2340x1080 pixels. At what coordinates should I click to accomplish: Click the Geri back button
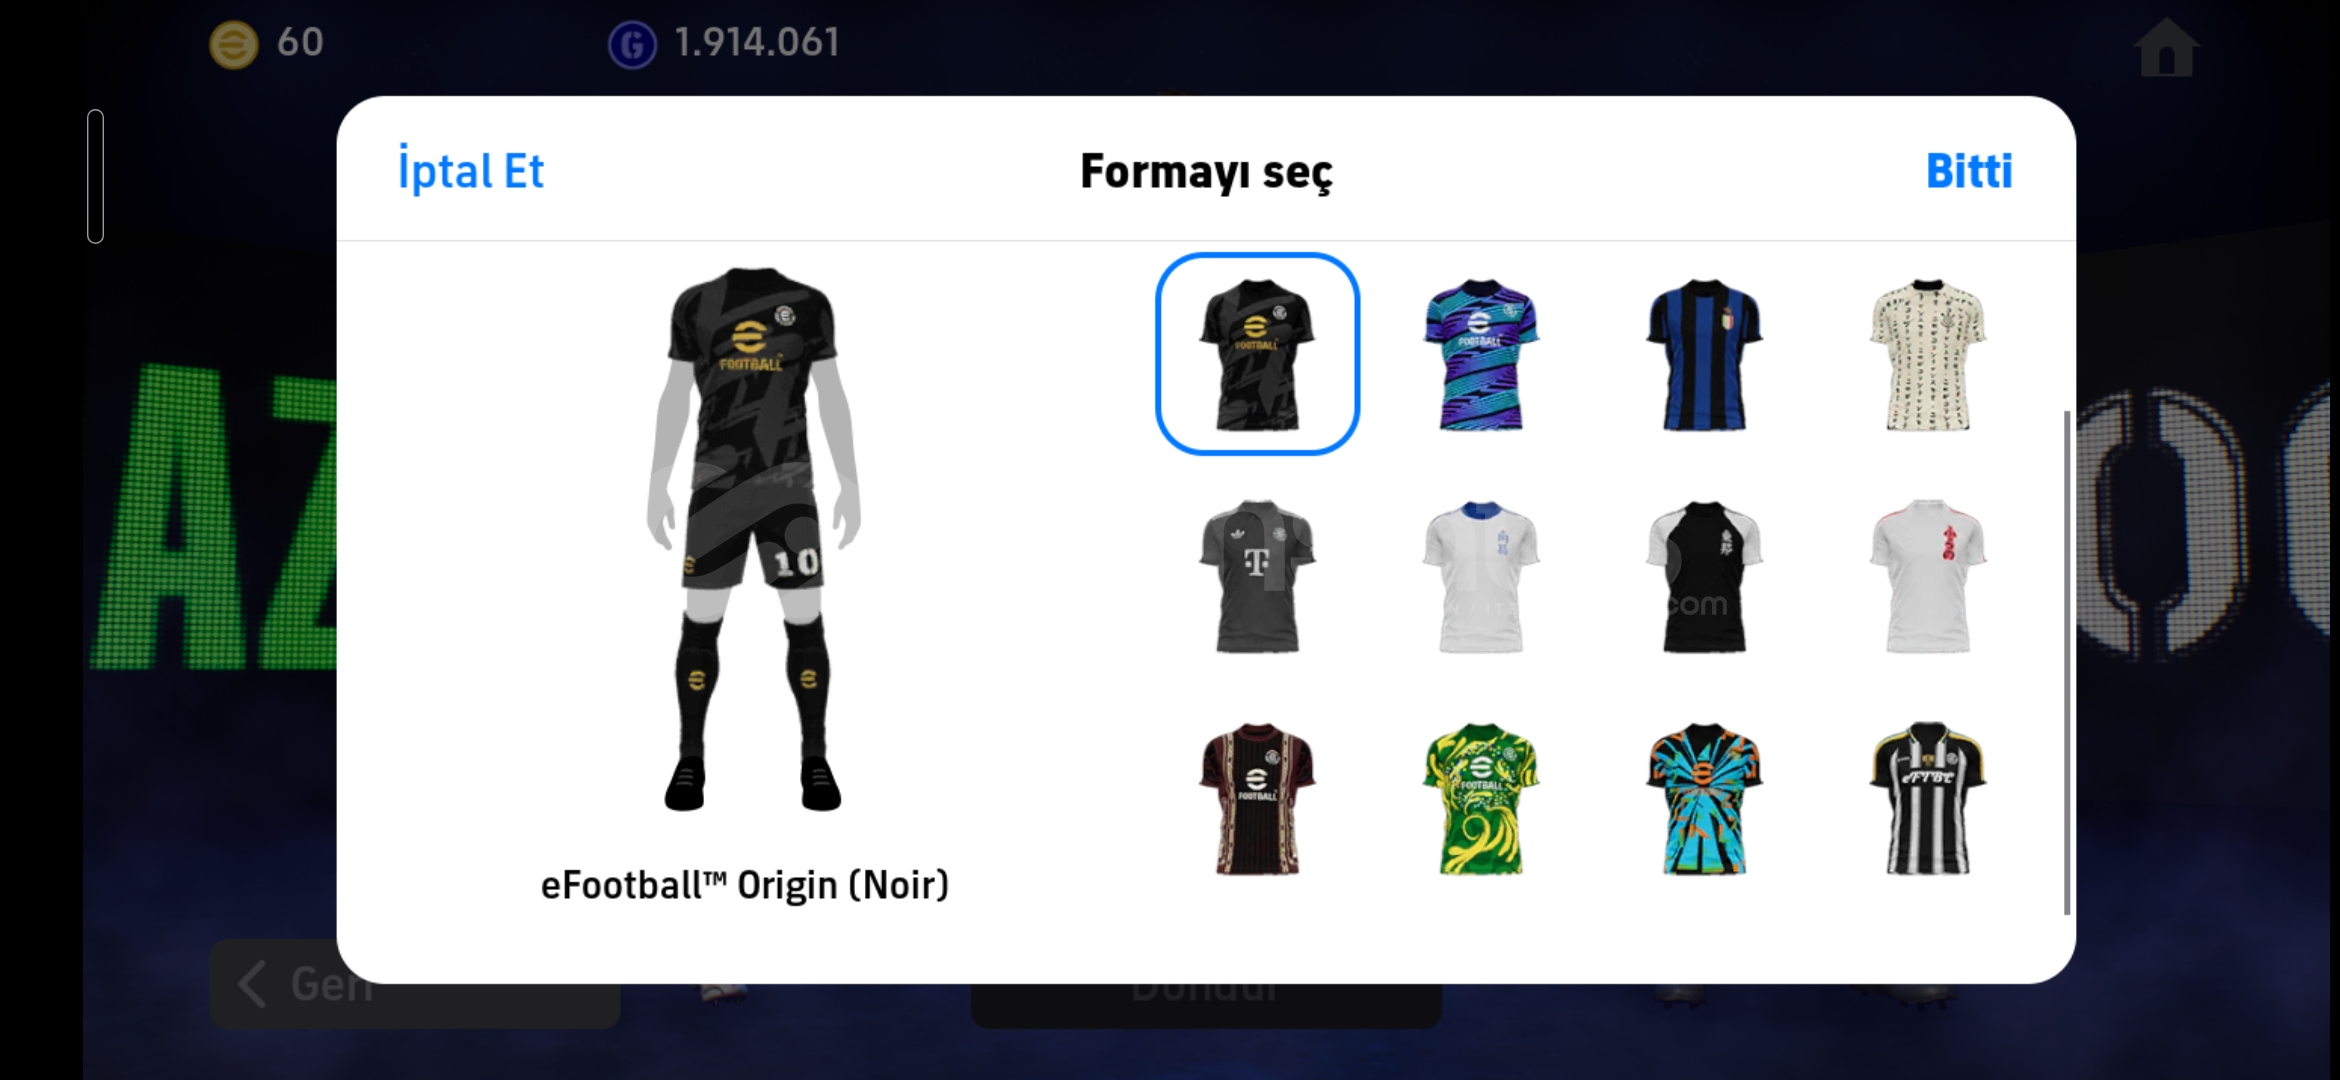(415, 984)
